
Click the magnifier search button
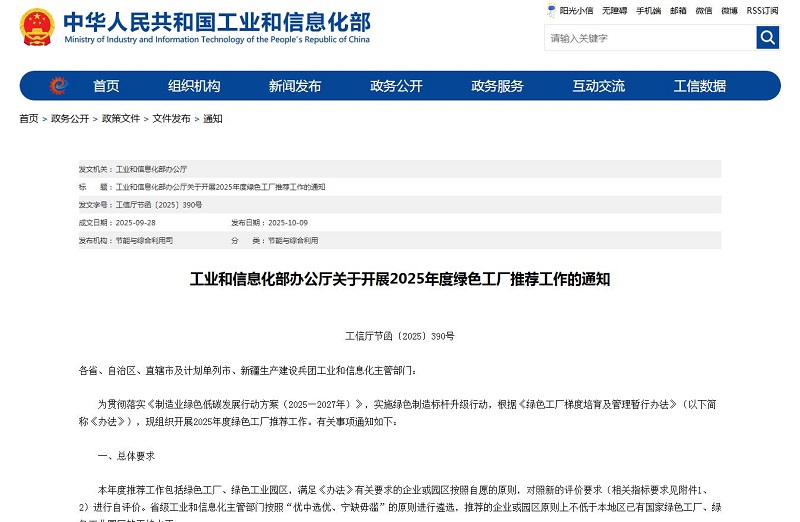(767, 38)
